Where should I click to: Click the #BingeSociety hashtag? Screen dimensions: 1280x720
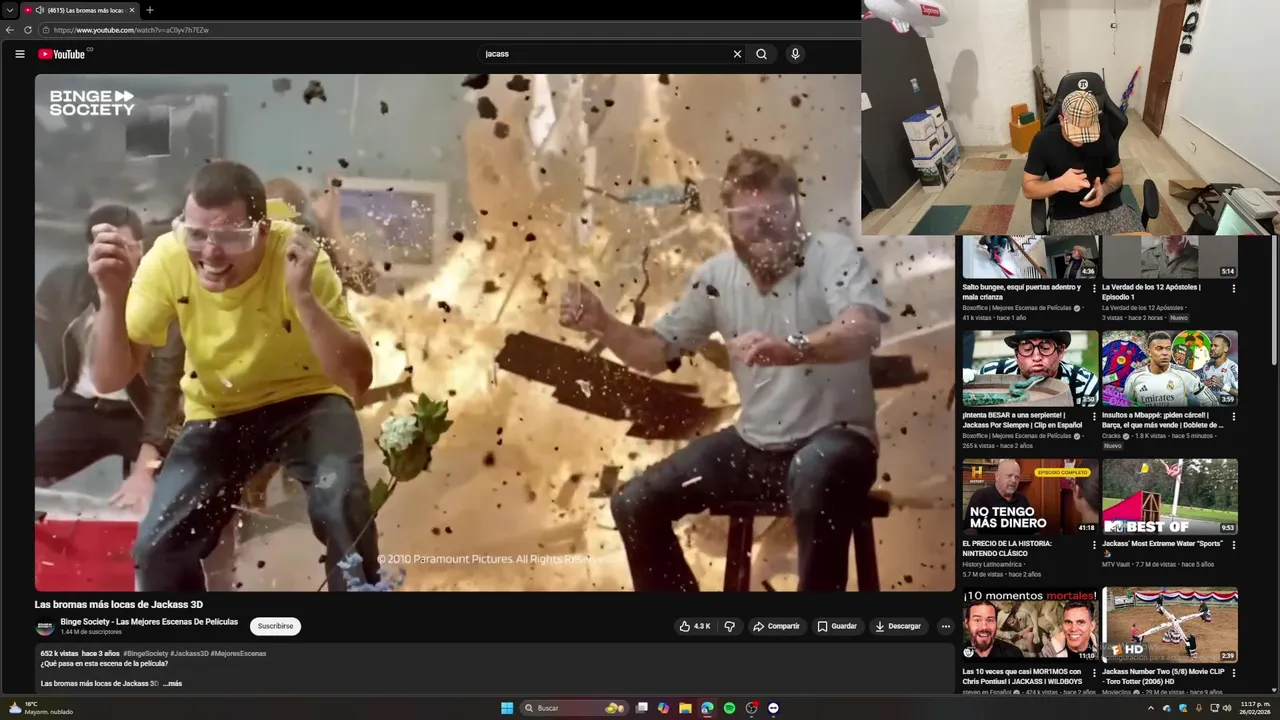tap(145, 653)
